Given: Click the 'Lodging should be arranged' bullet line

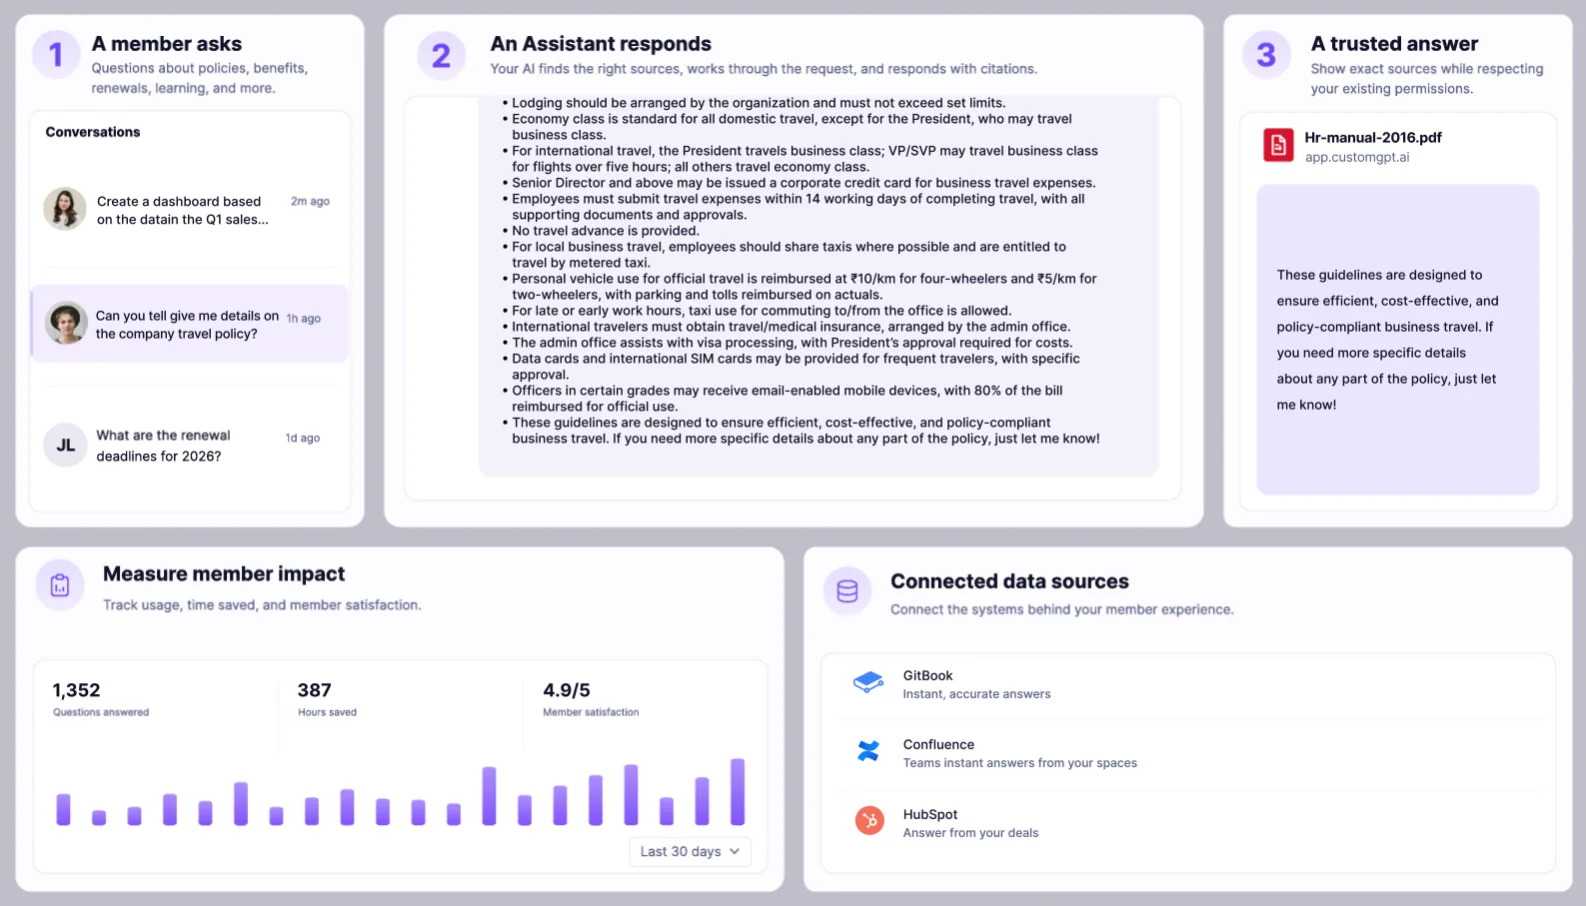Looking at the screenshot, I should coord(754,103).
